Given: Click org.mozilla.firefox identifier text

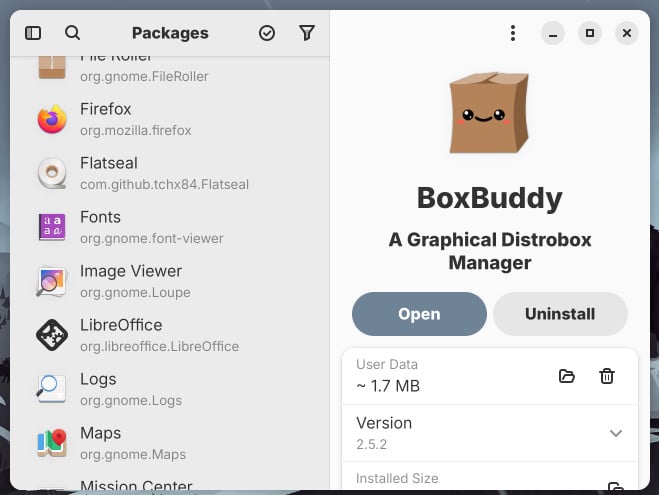Looking at the screenshot, I should pyautogui.click(x=136, y=130).
